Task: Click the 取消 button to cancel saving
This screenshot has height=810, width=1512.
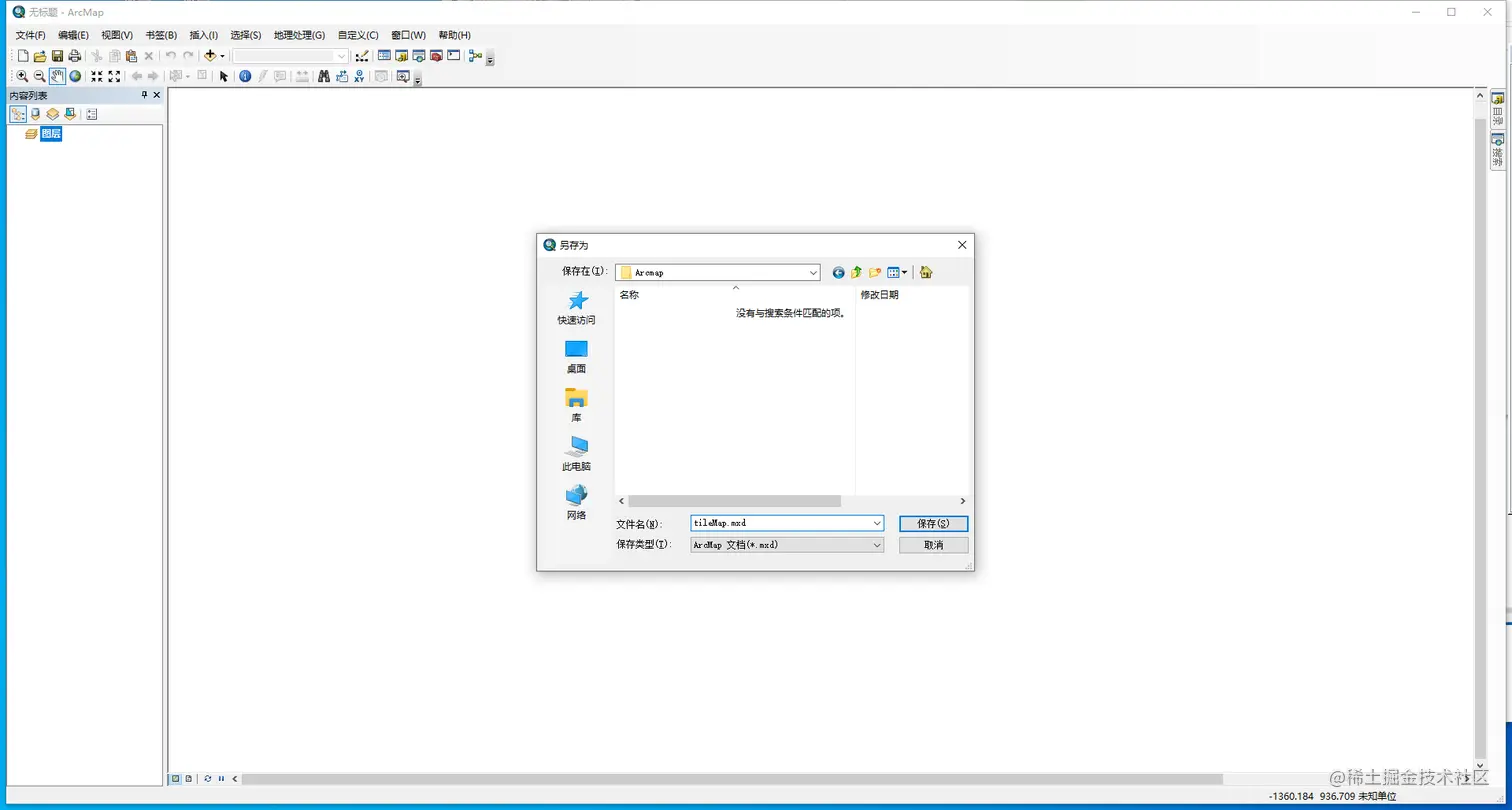Action: 932,544
